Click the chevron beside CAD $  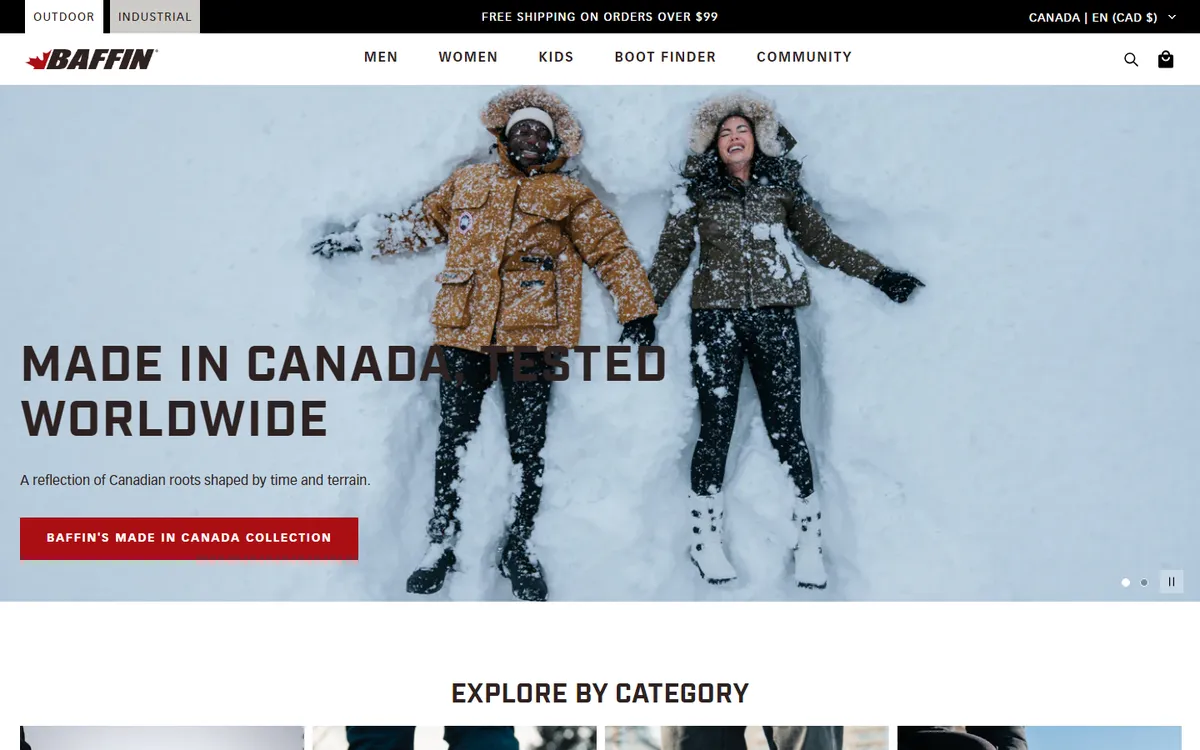pyautogui.click(x=1172, y=17)
